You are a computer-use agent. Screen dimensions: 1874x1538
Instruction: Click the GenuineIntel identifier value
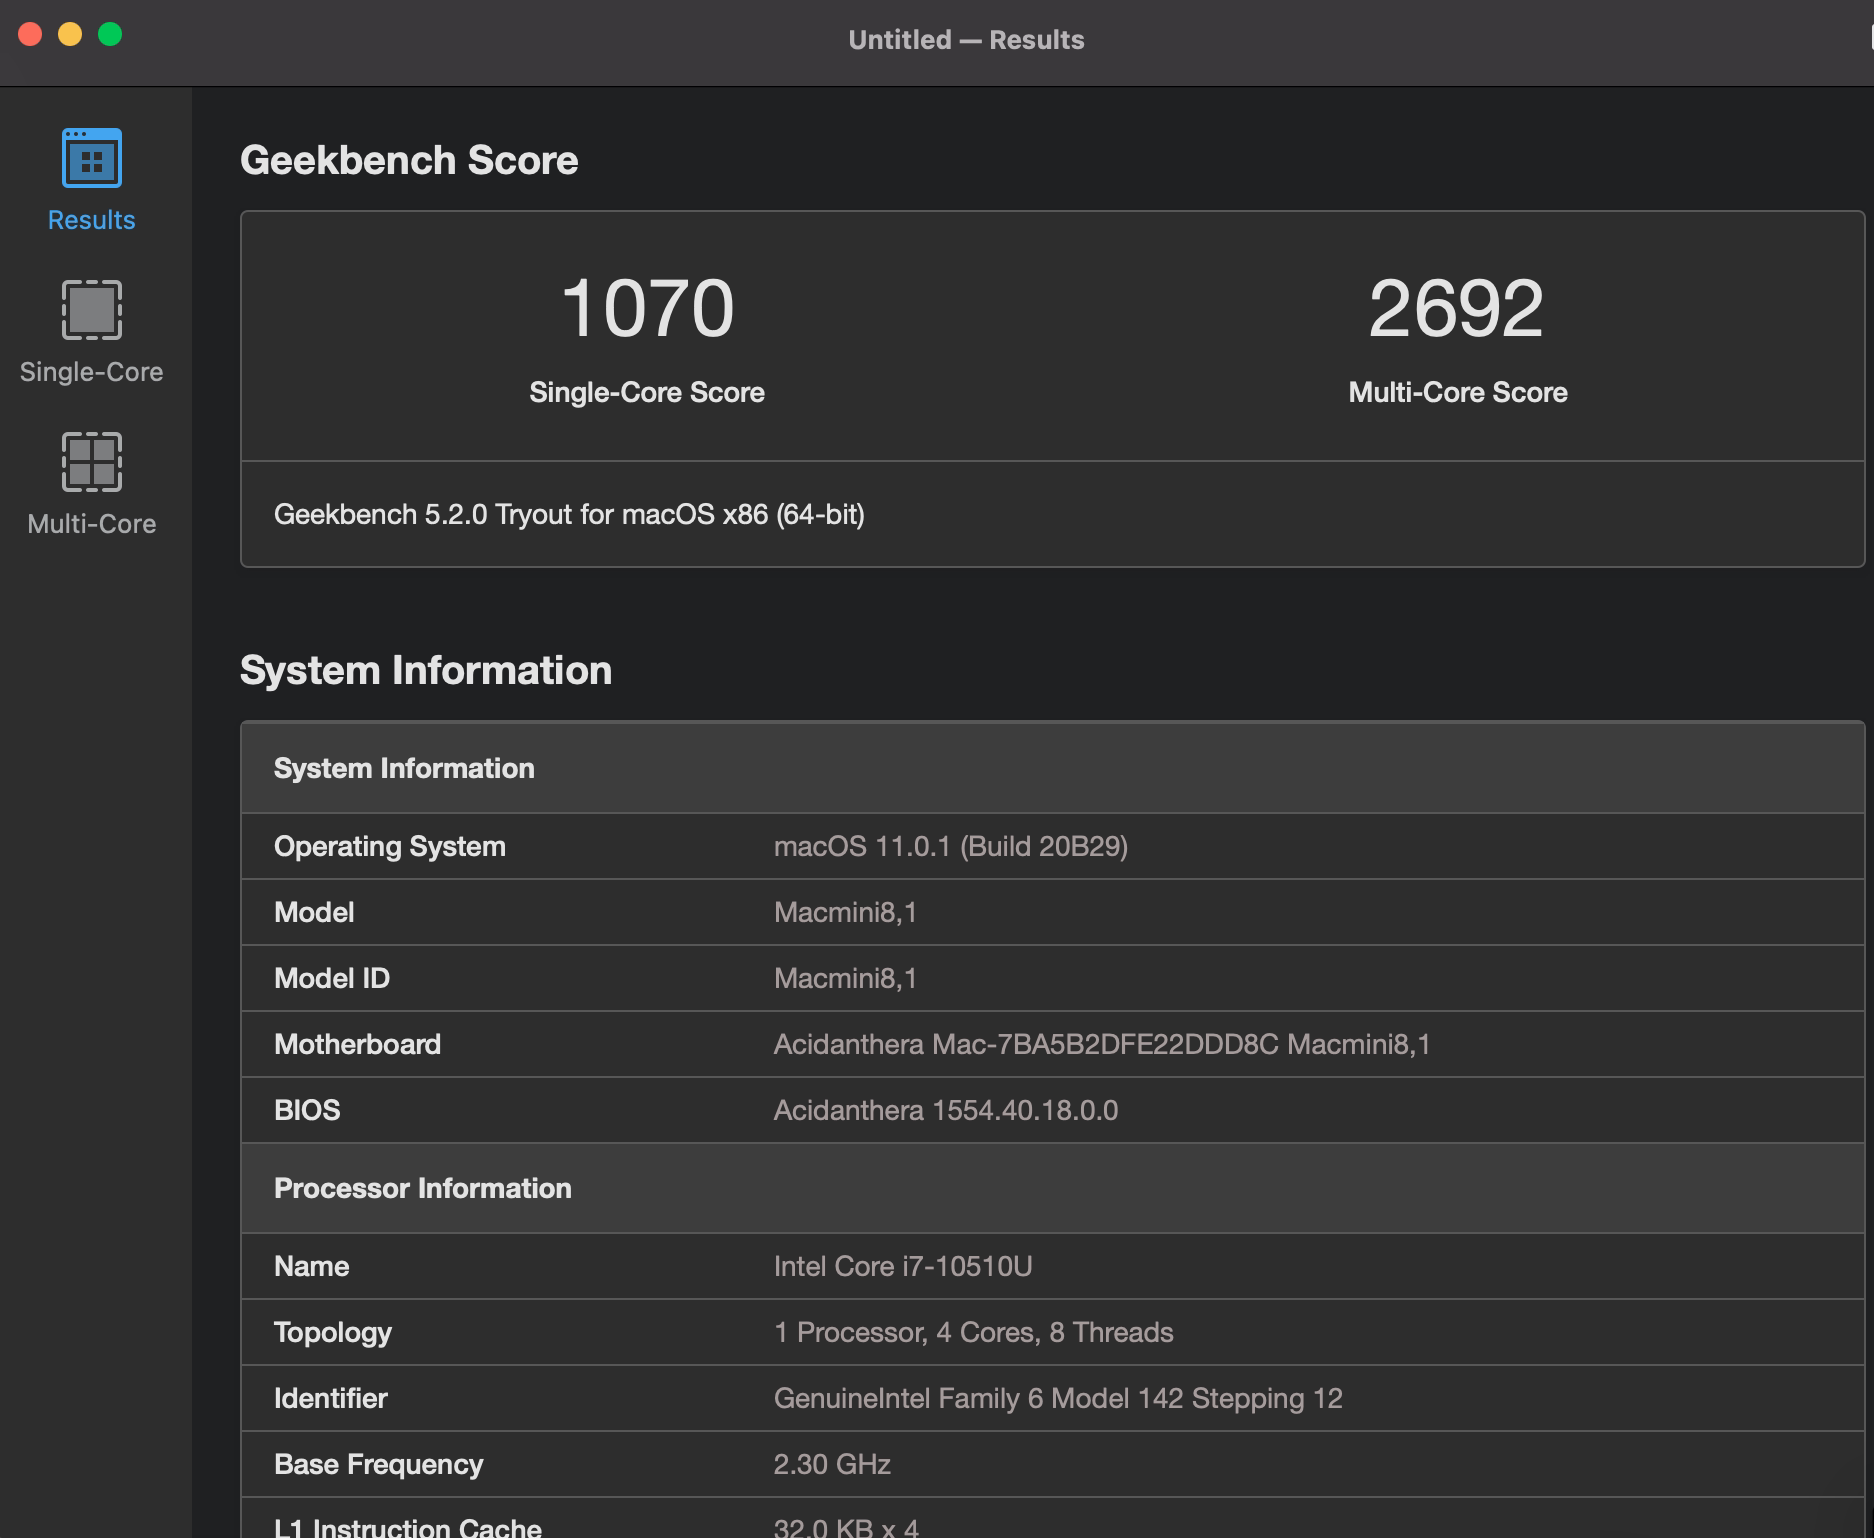coord(1057,1398)
